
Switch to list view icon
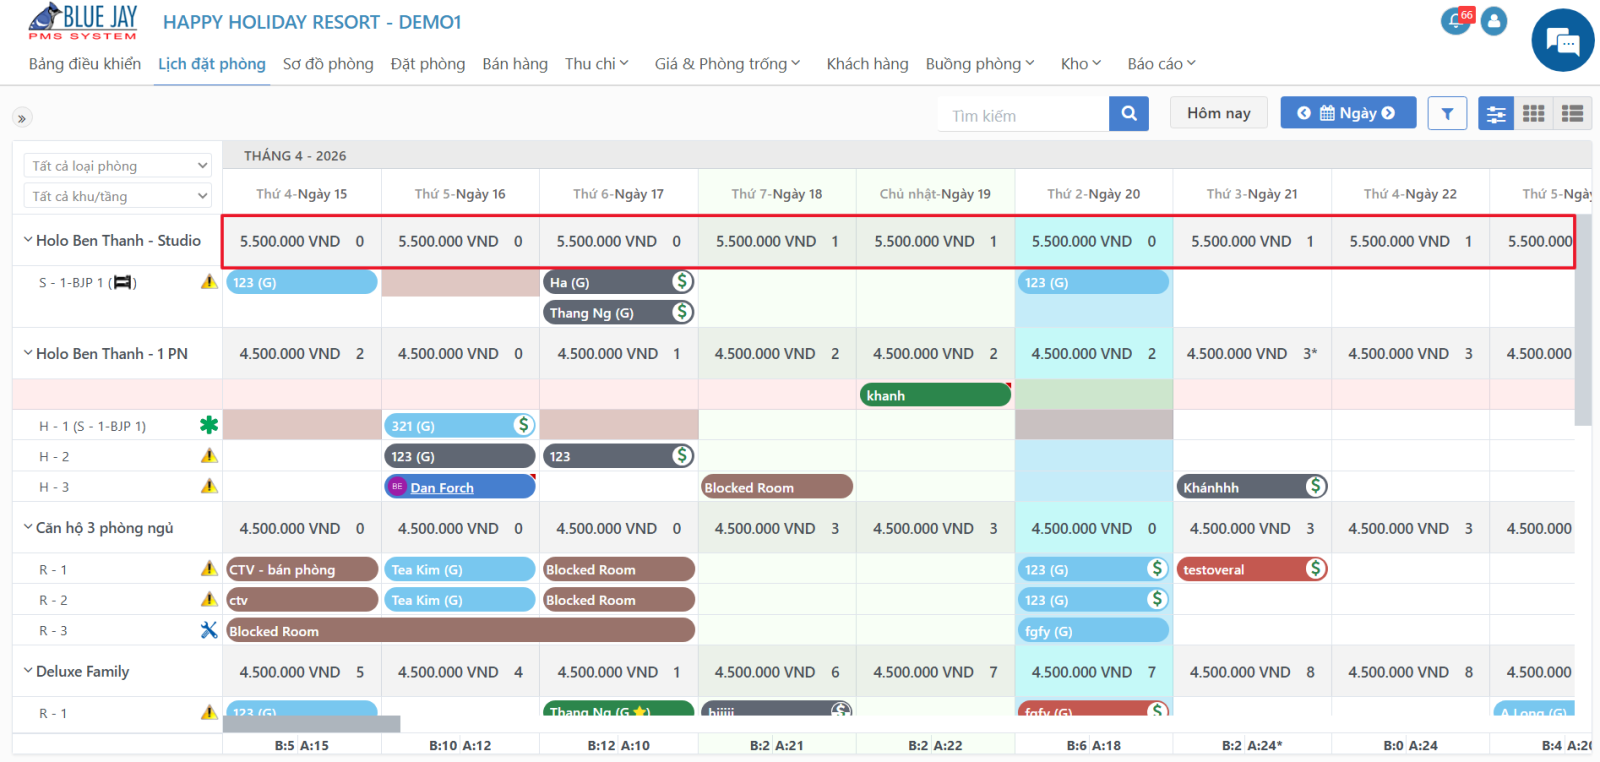click(1573, 114)
